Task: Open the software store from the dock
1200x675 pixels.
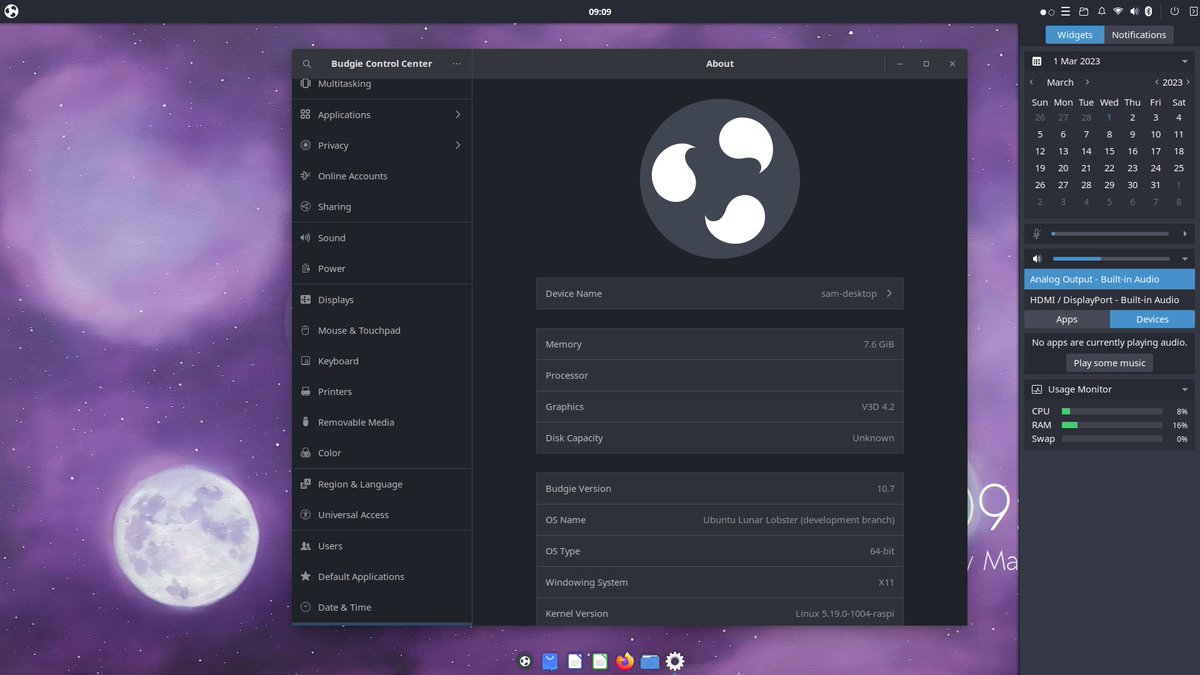Action: [550, 661]
